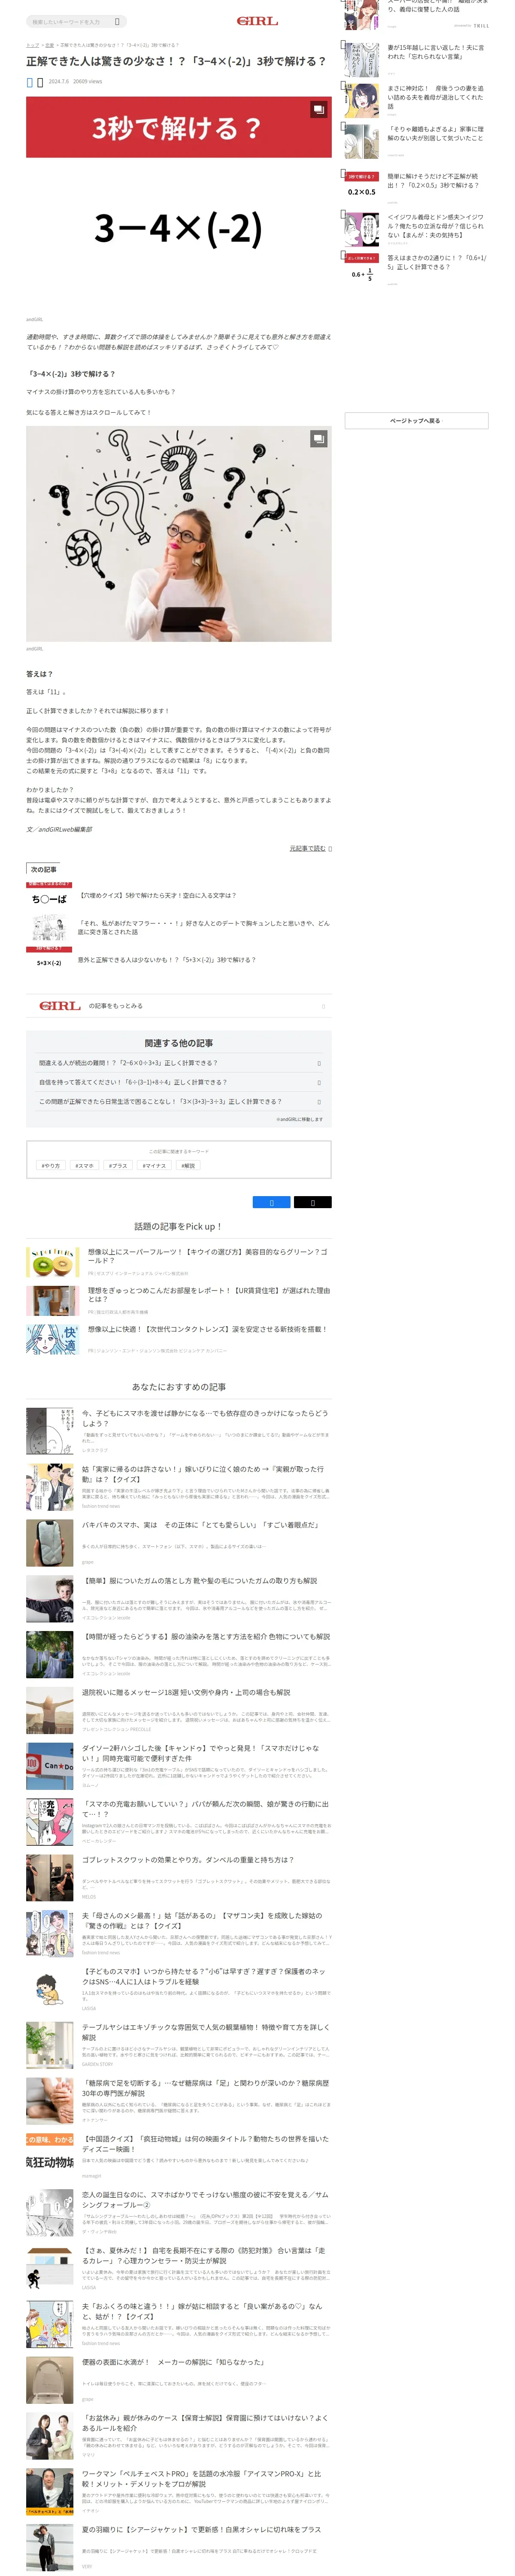Viewport: 515px width, 2576px height.
Task: Open the まさに神対応 sidebar article
Action: click(436, 97)
